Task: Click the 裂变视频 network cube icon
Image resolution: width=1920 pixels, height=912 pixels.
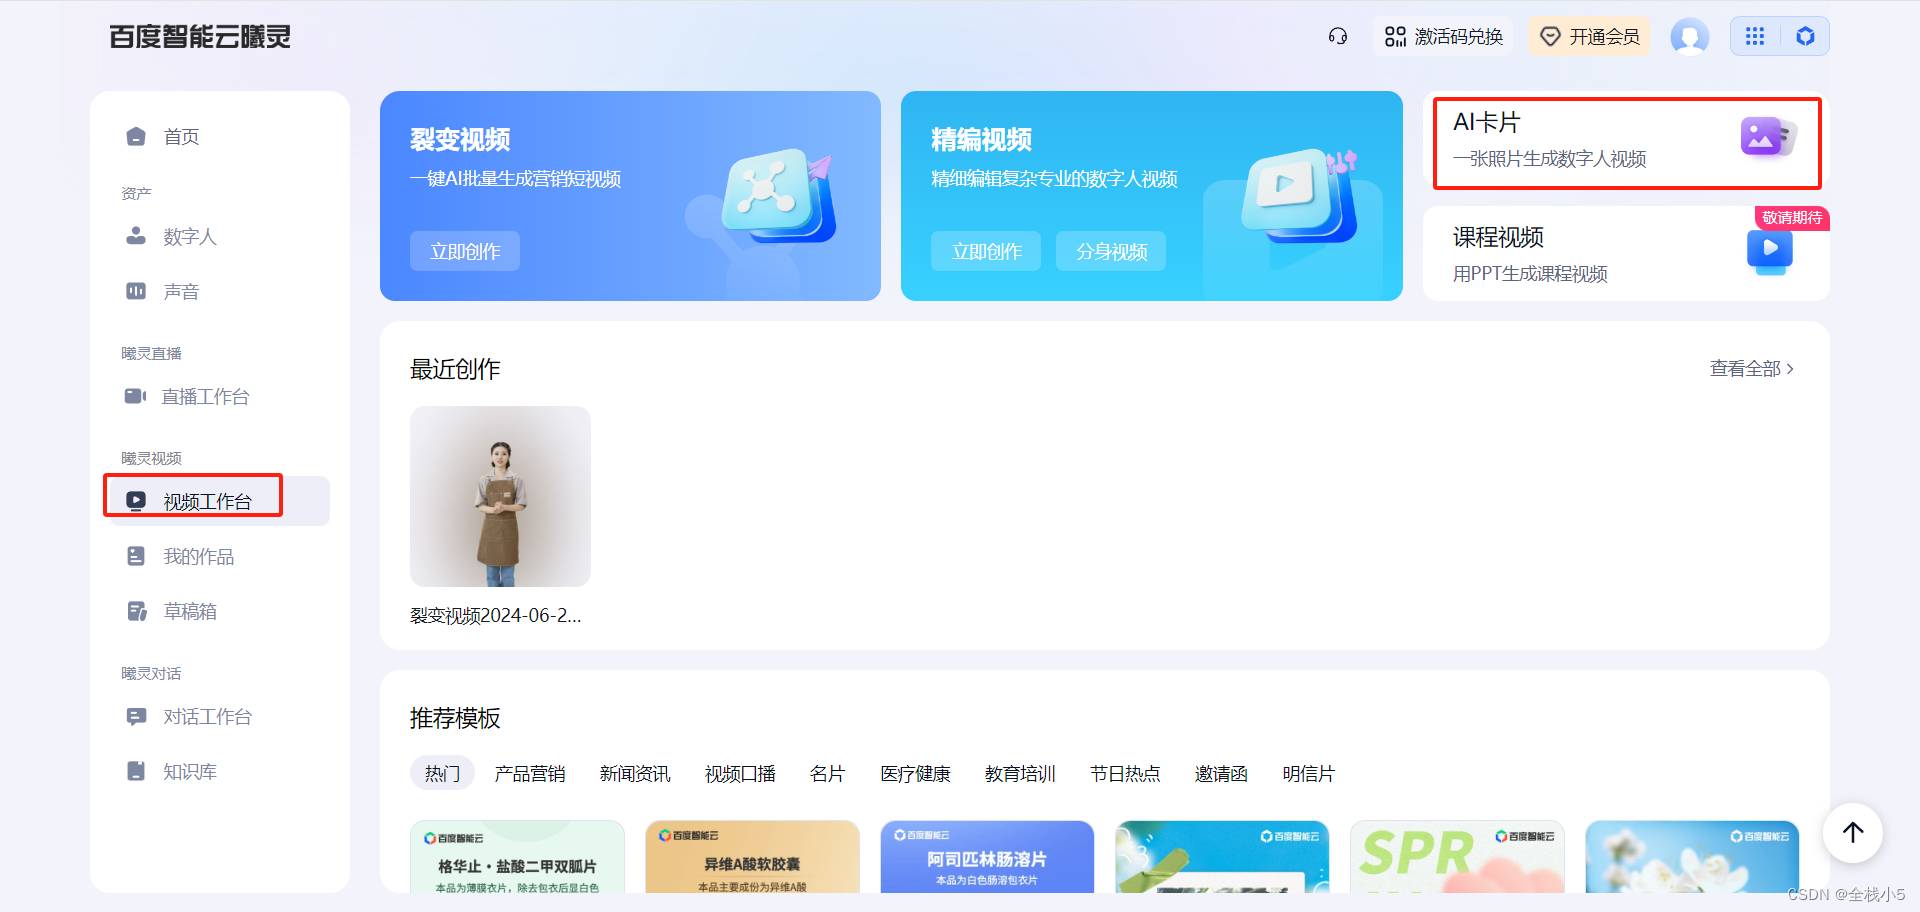Action: [778, 195]
